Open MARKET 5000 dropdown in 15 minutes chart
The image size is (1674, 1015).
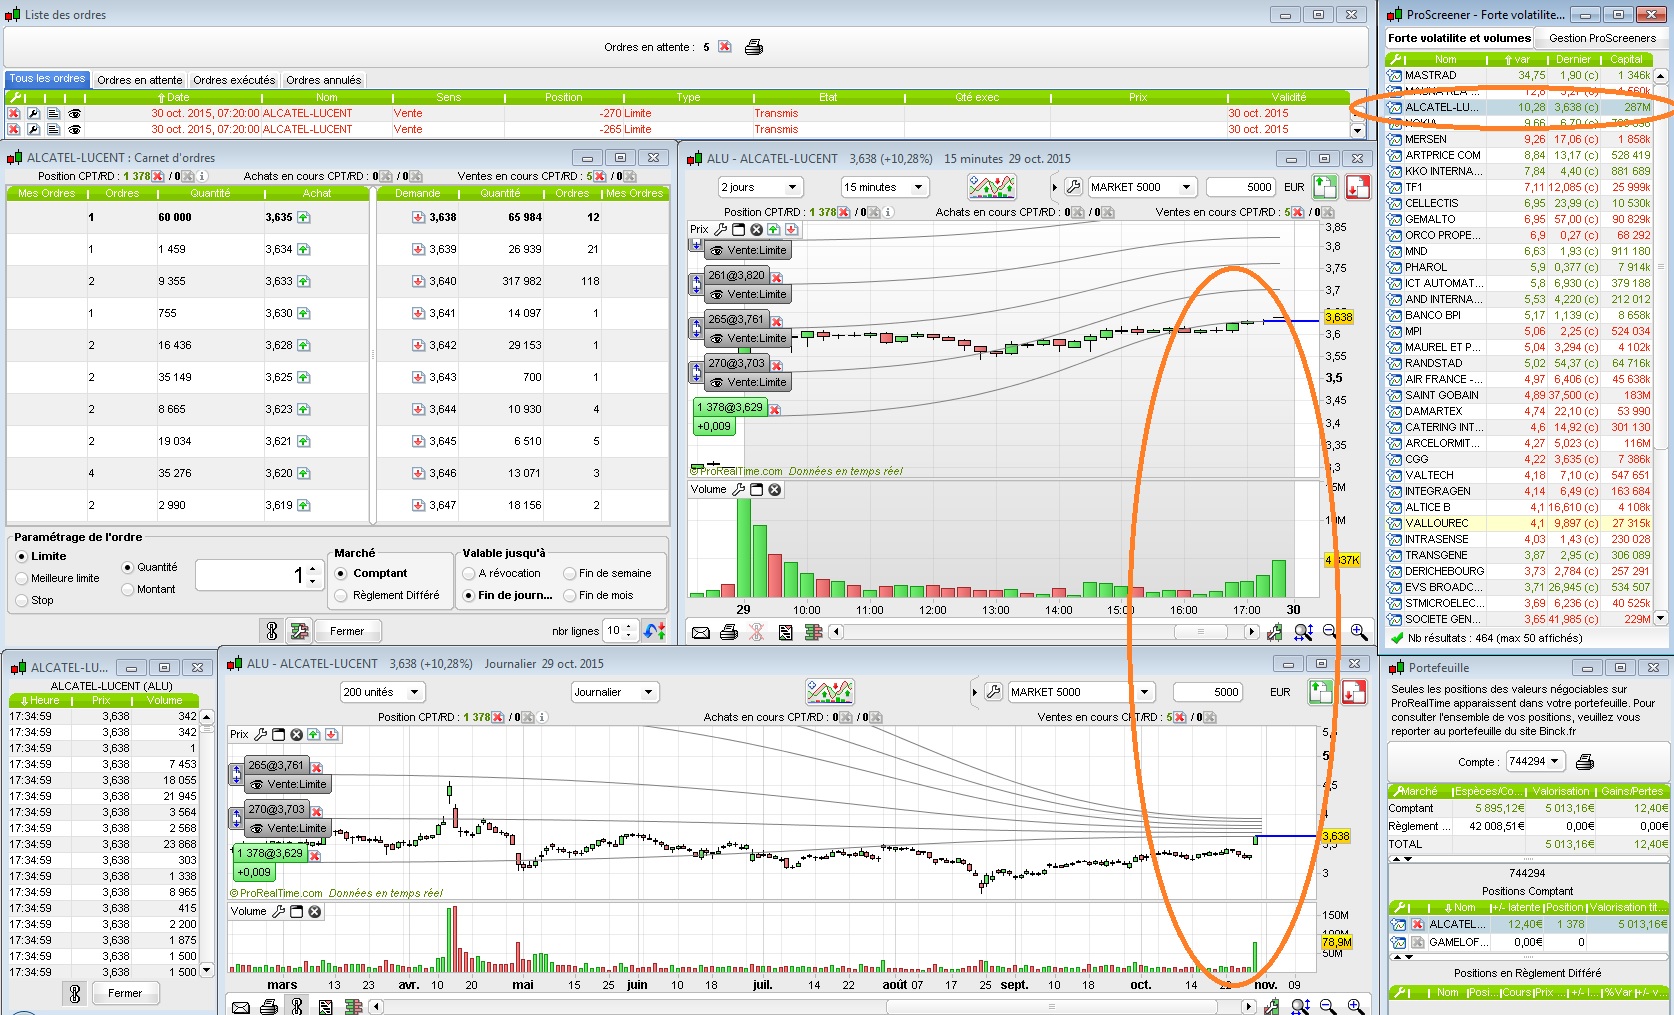[1142, 187]
